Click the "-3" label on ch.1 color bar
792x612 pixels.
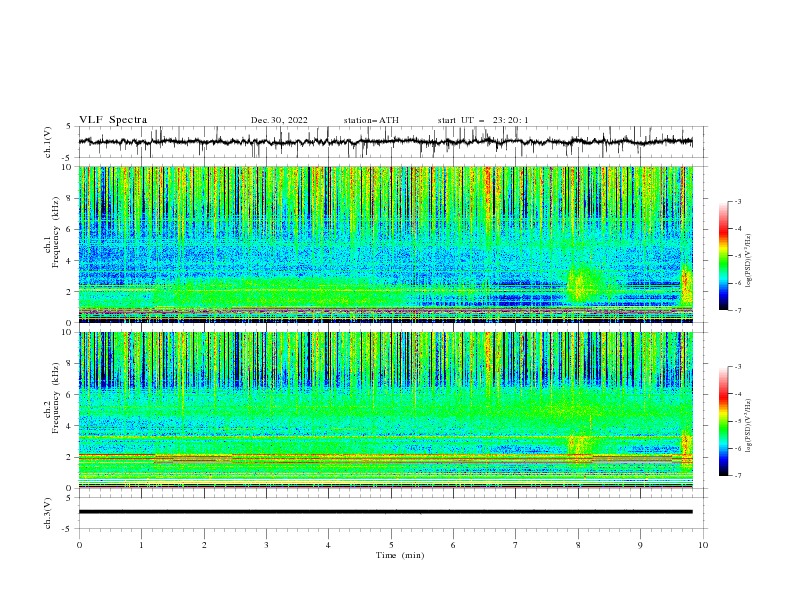pos(737,201)
